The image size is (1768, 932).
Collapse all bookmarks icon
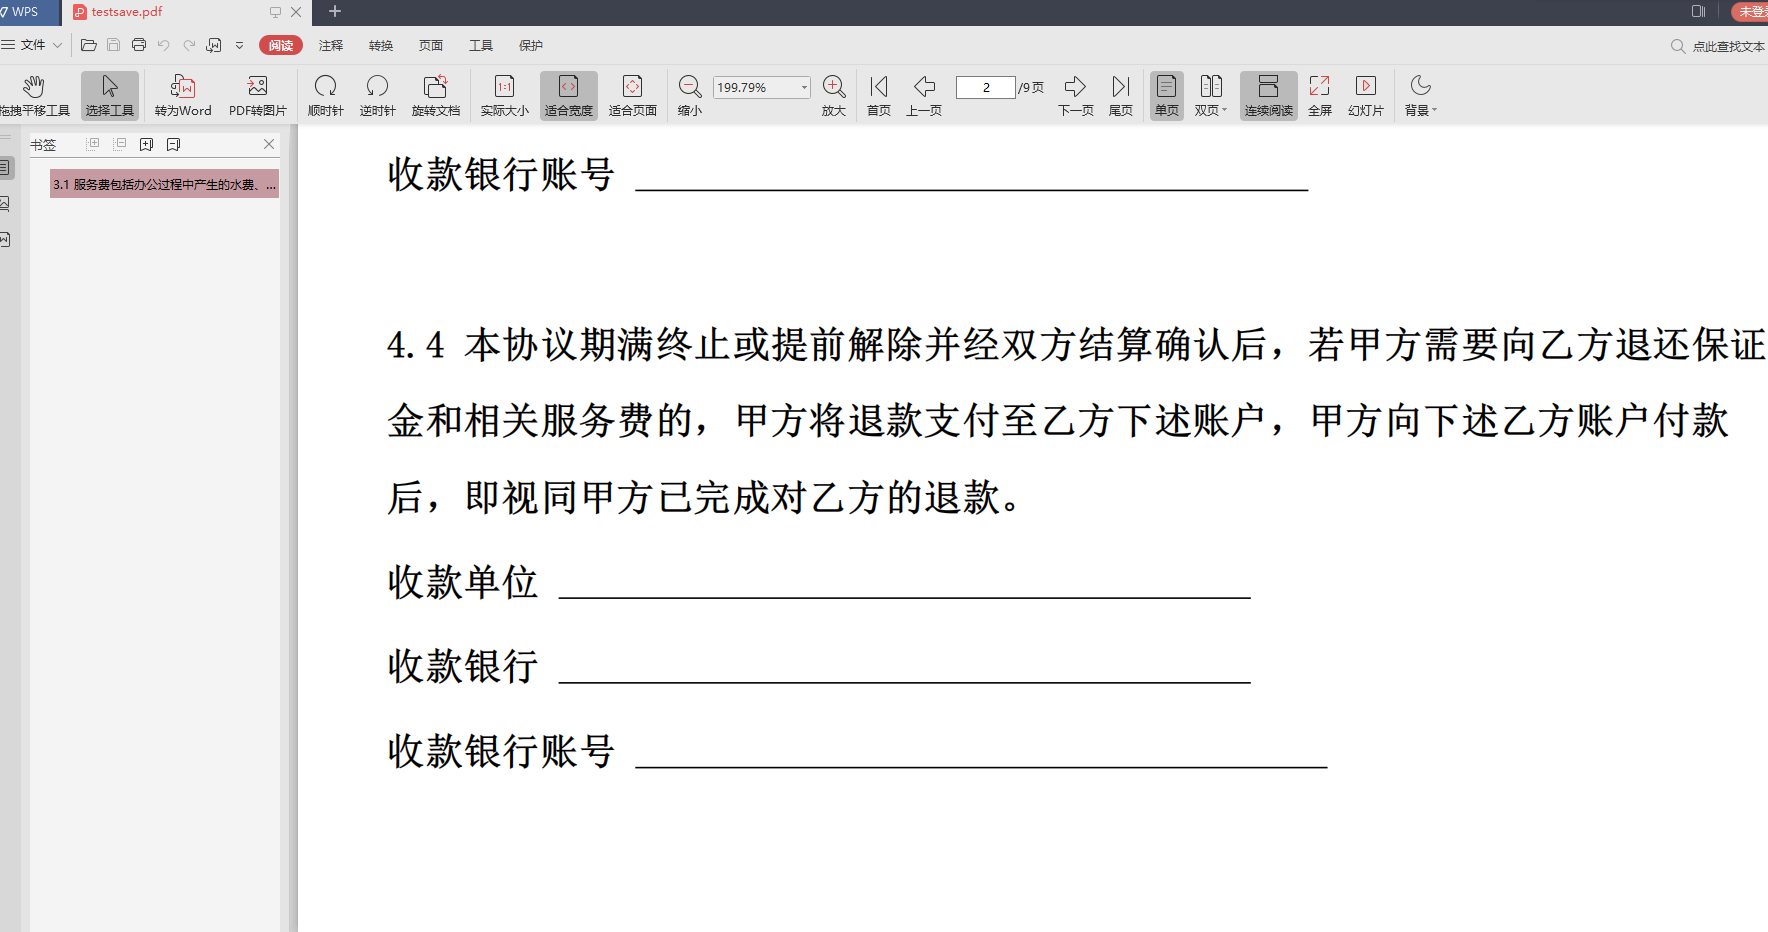[x=120, y=144]
